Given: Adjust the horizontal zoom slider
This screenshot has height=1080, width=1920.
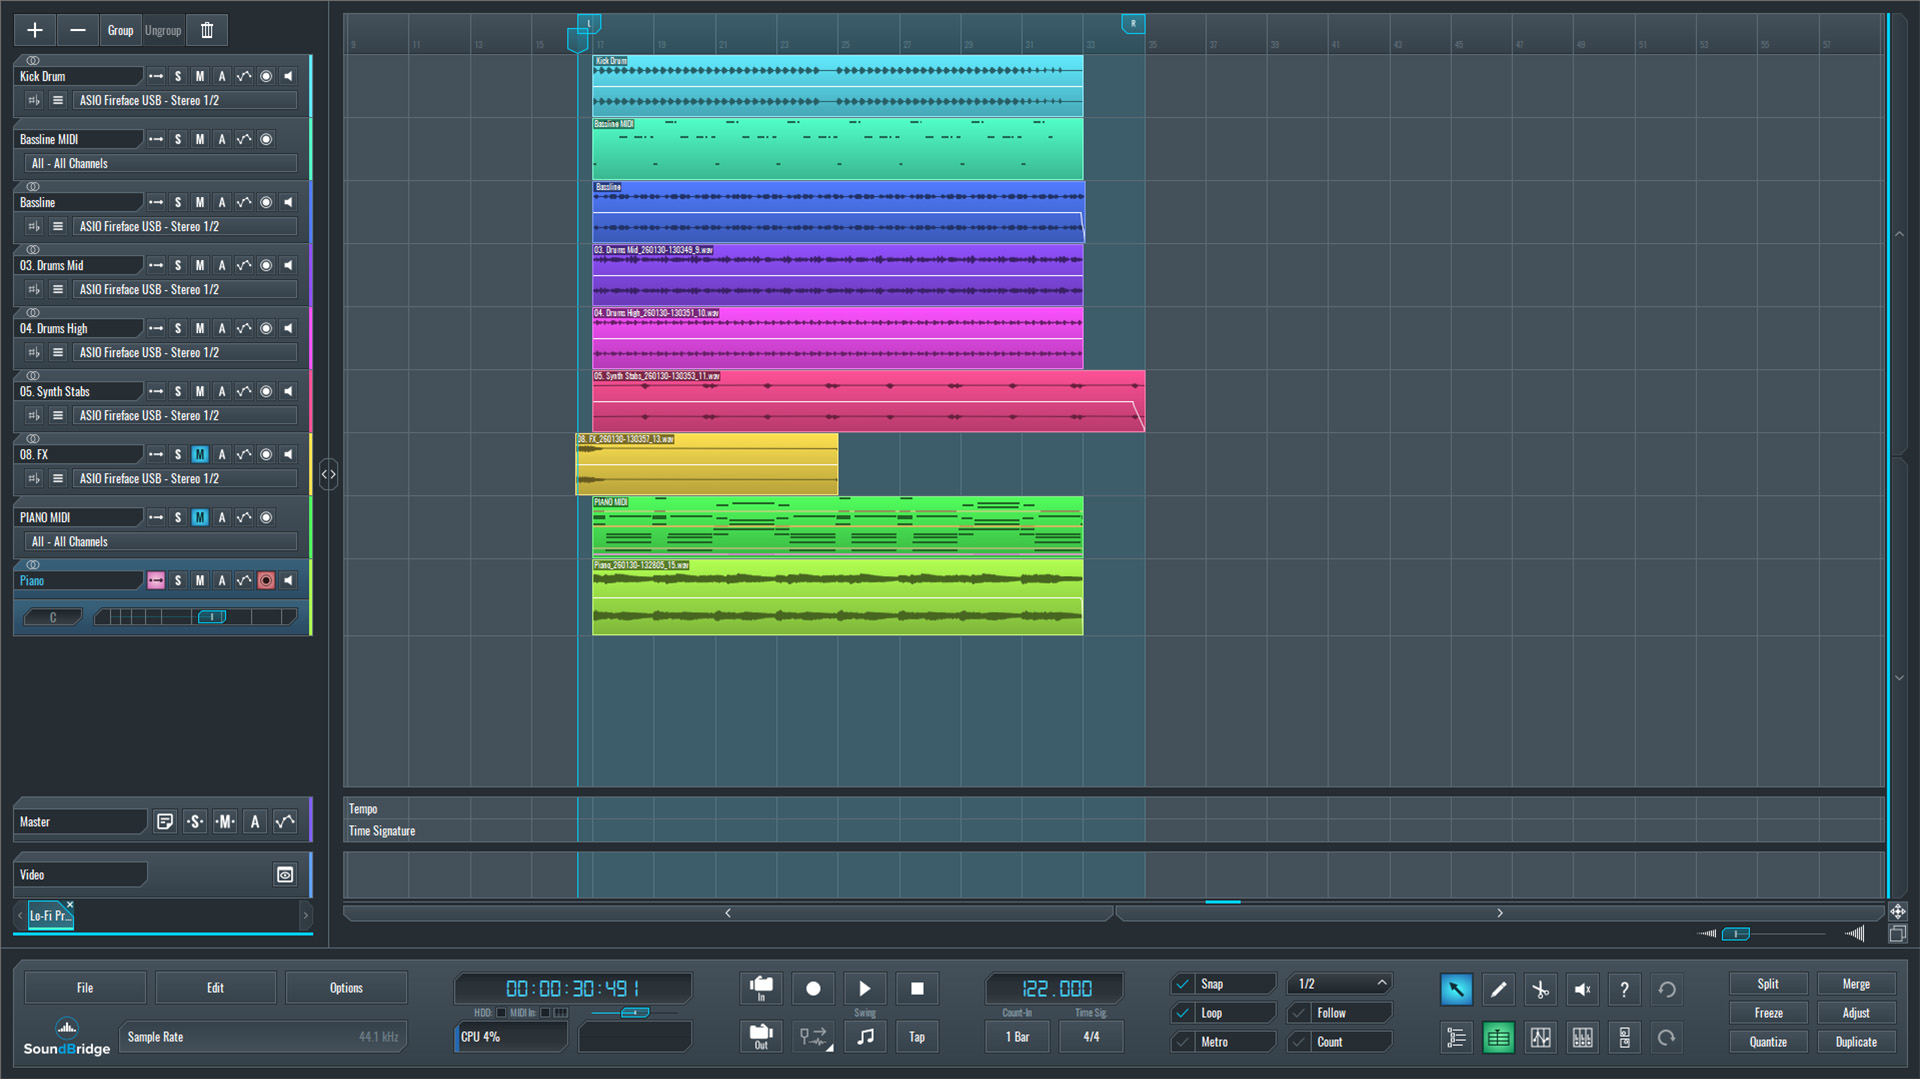Looking at the screenshot, I should tap(1736, 934).
